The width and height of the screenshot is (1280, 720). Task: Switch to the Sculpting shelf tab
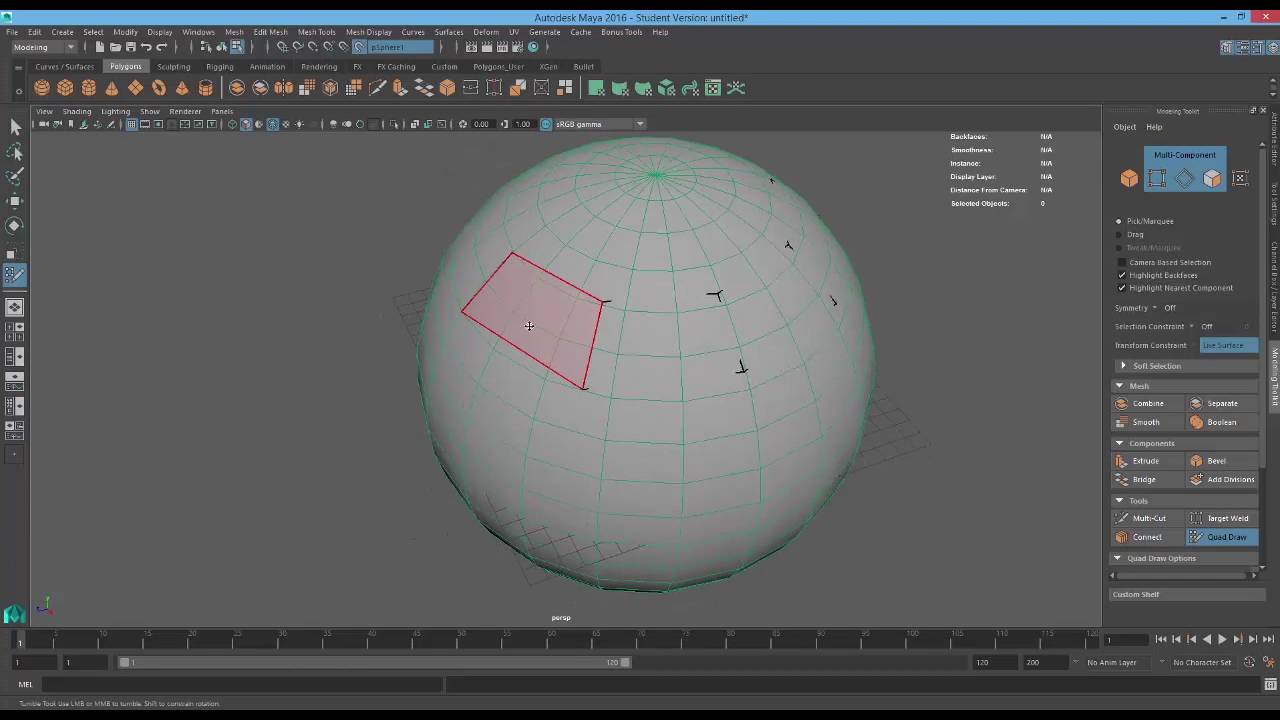coord(173,67)
